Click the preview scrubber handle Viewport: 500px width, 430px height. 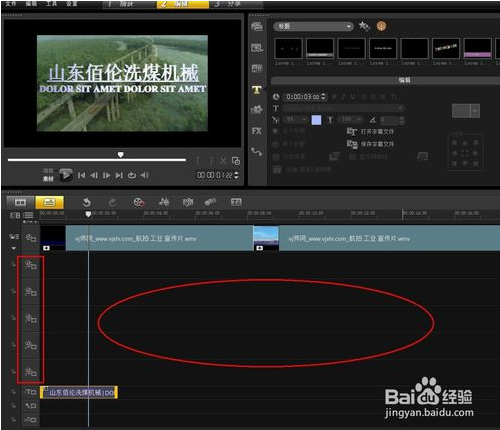(121, 154)
